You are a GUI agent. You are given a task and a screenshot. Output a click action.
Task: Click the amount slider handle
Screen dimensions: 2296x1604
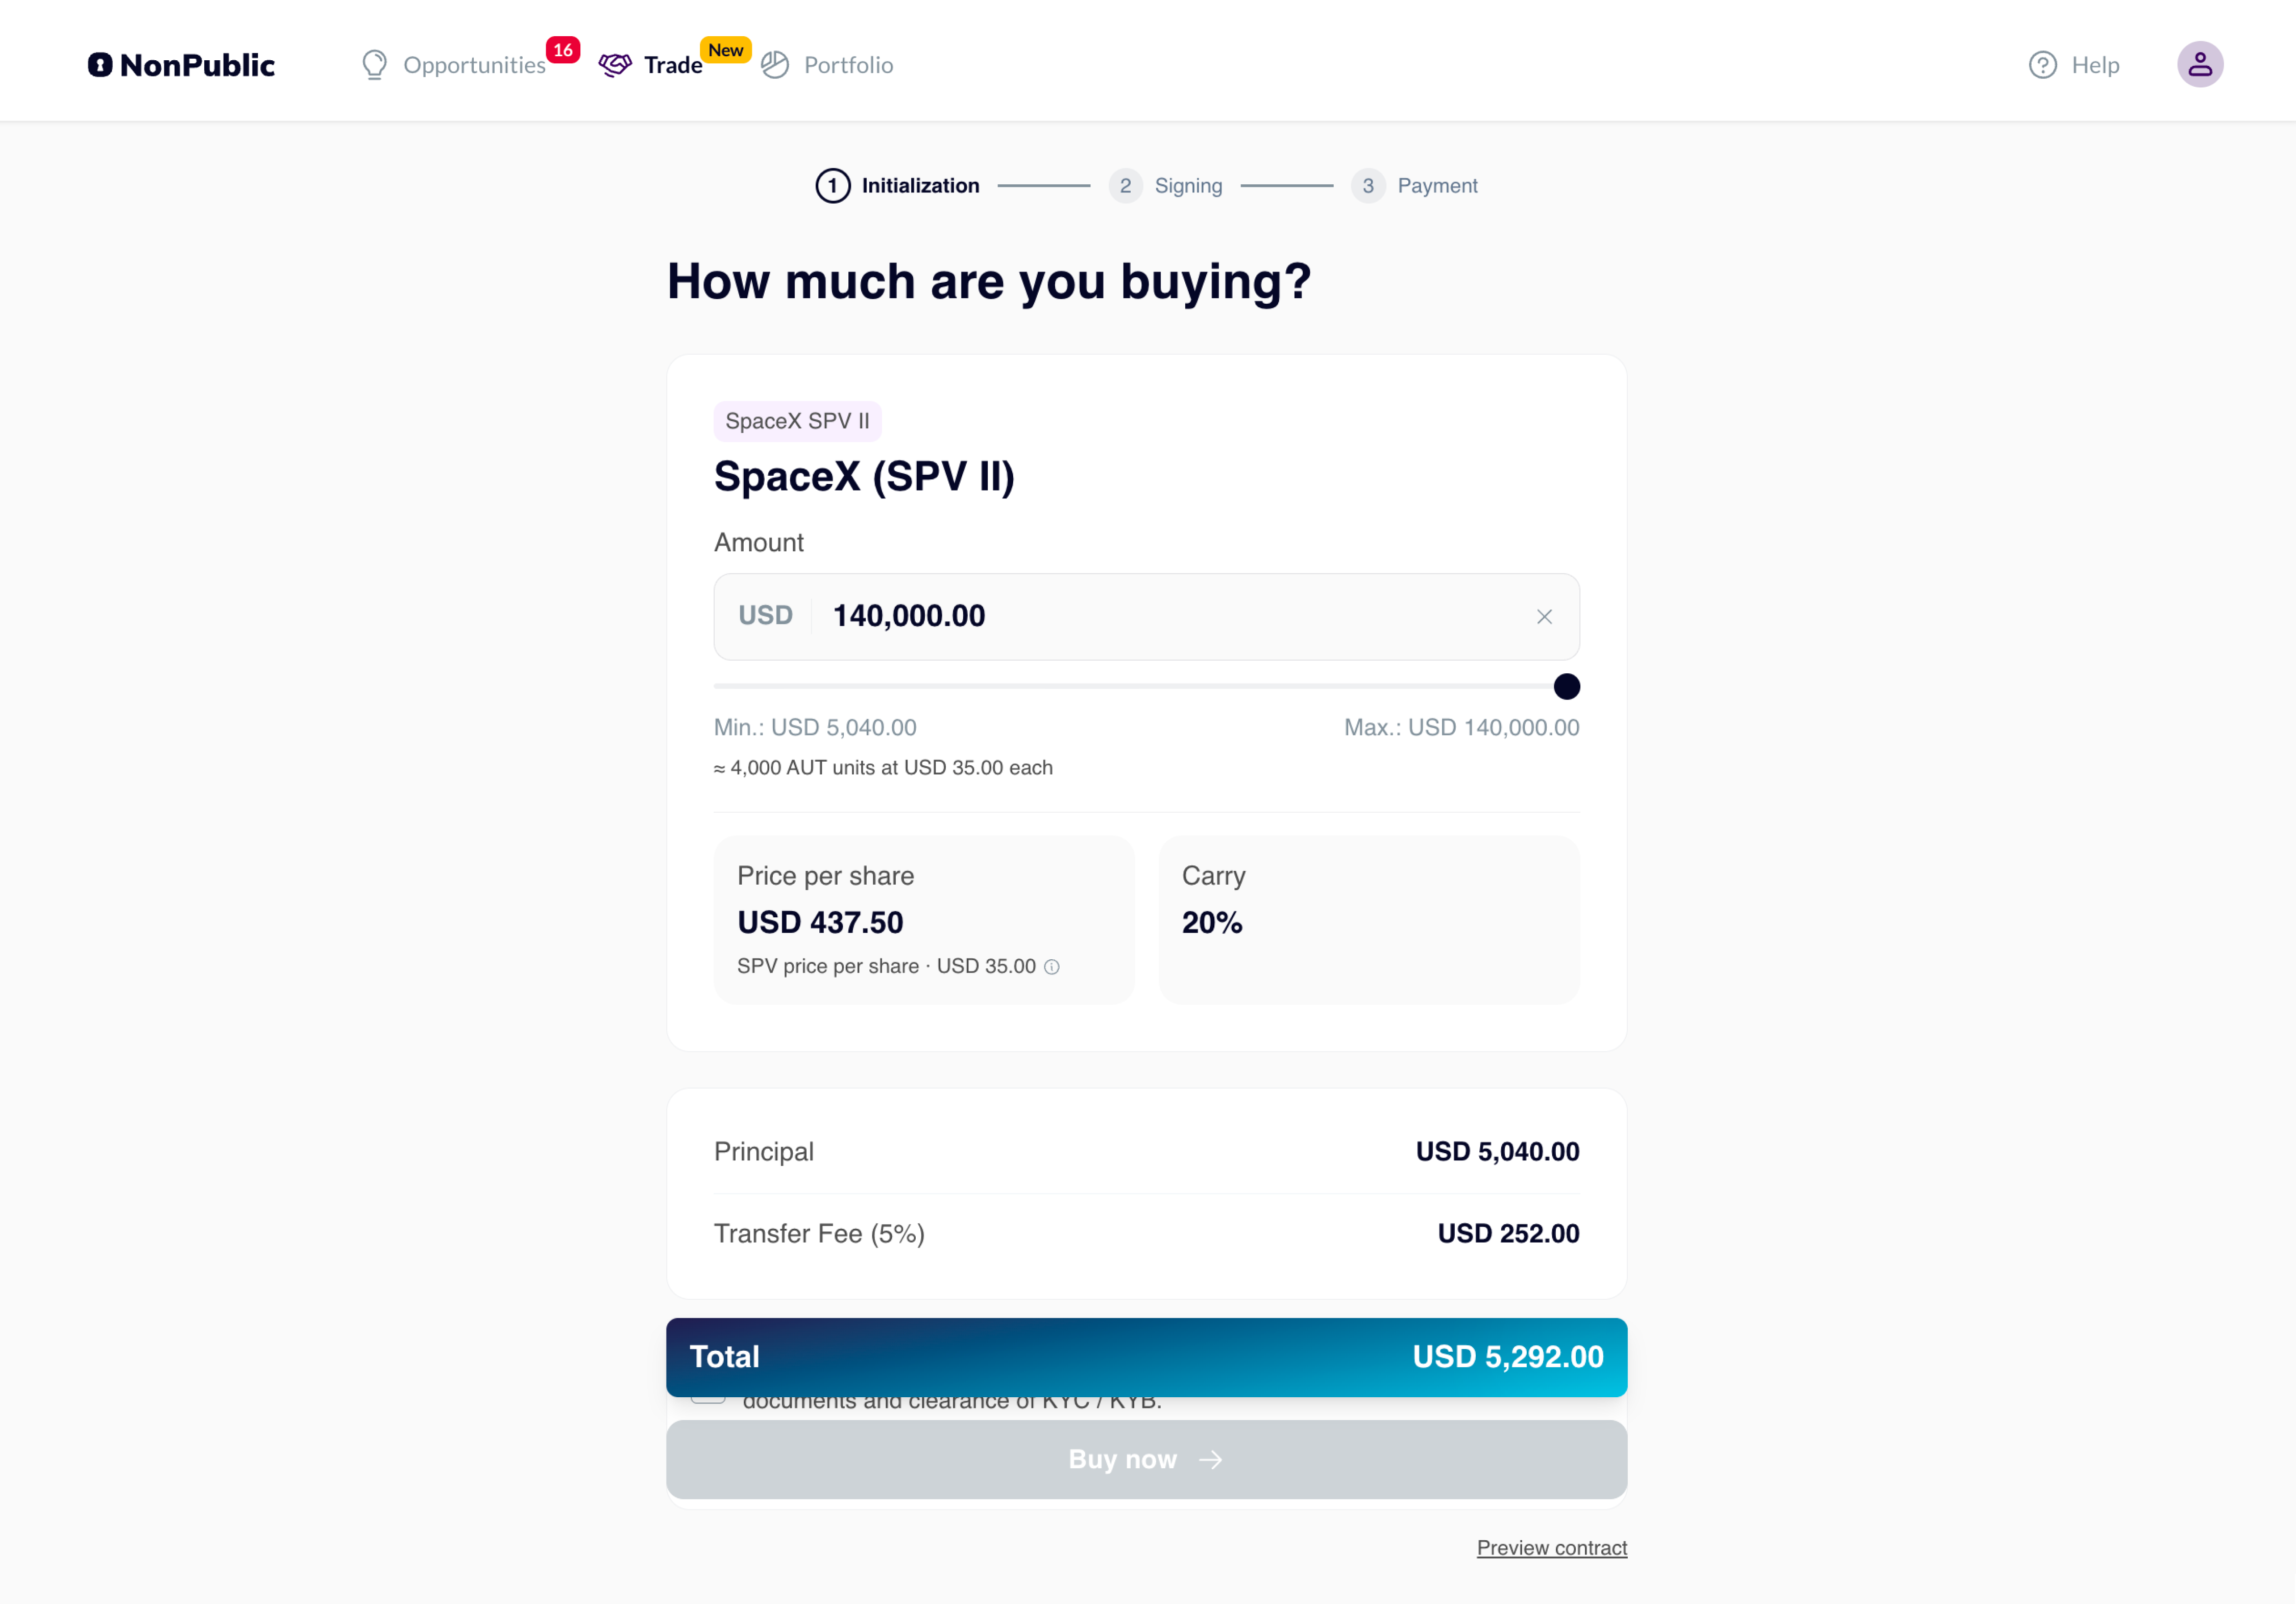click(x=1567, y=687)
